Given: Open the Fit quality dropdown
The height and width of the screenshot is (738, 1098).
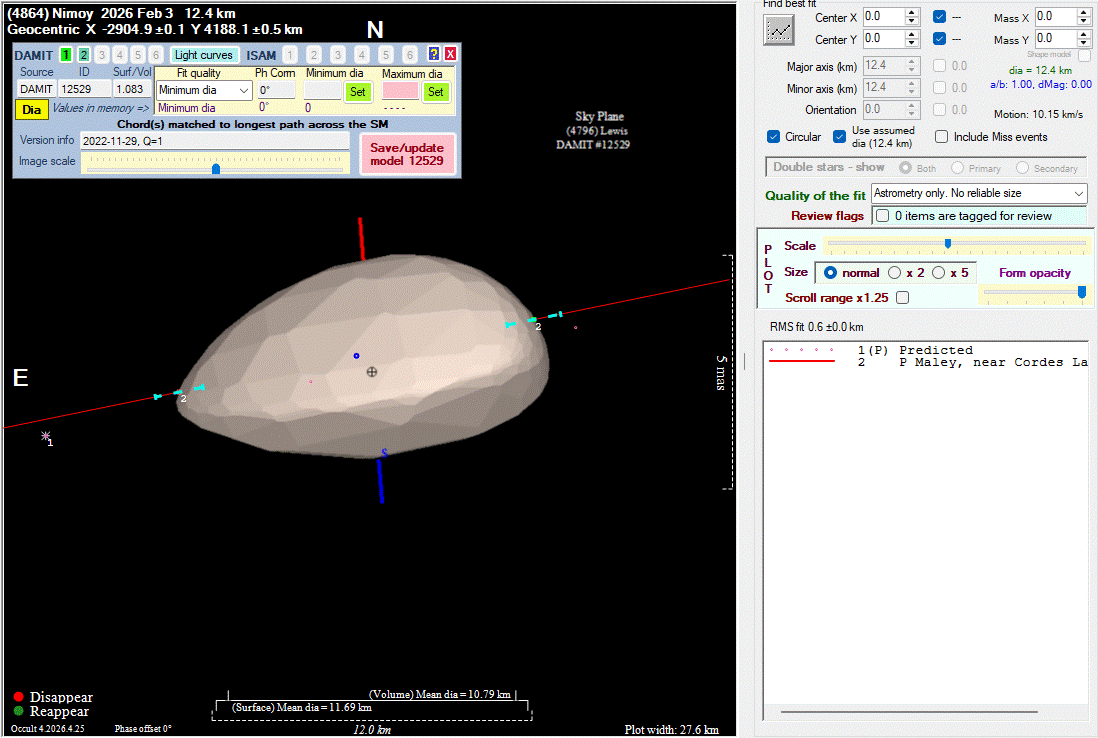Looking at the screenshot, I should (x=204, y=91).
